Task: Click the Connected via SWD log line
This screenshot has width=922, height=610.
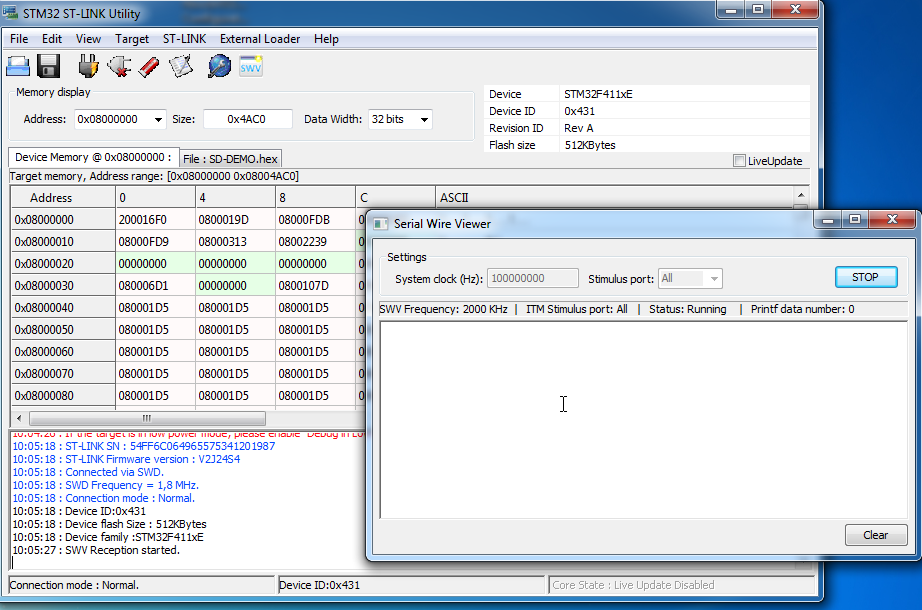Action: 88,472
